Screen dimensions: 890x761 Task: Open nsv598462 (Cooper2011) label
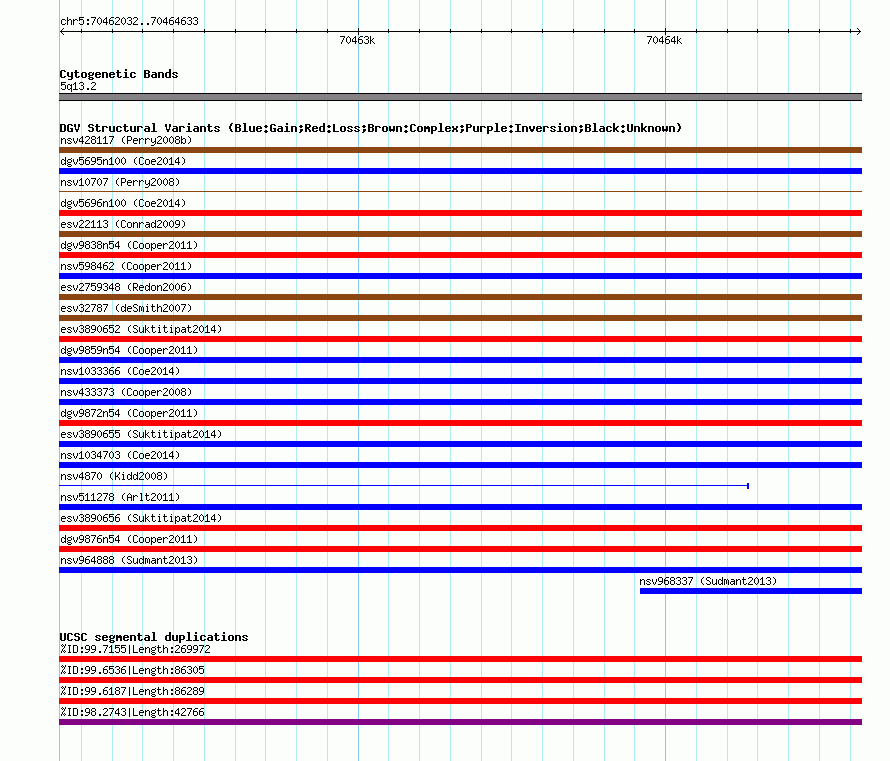tap(126, 266)
